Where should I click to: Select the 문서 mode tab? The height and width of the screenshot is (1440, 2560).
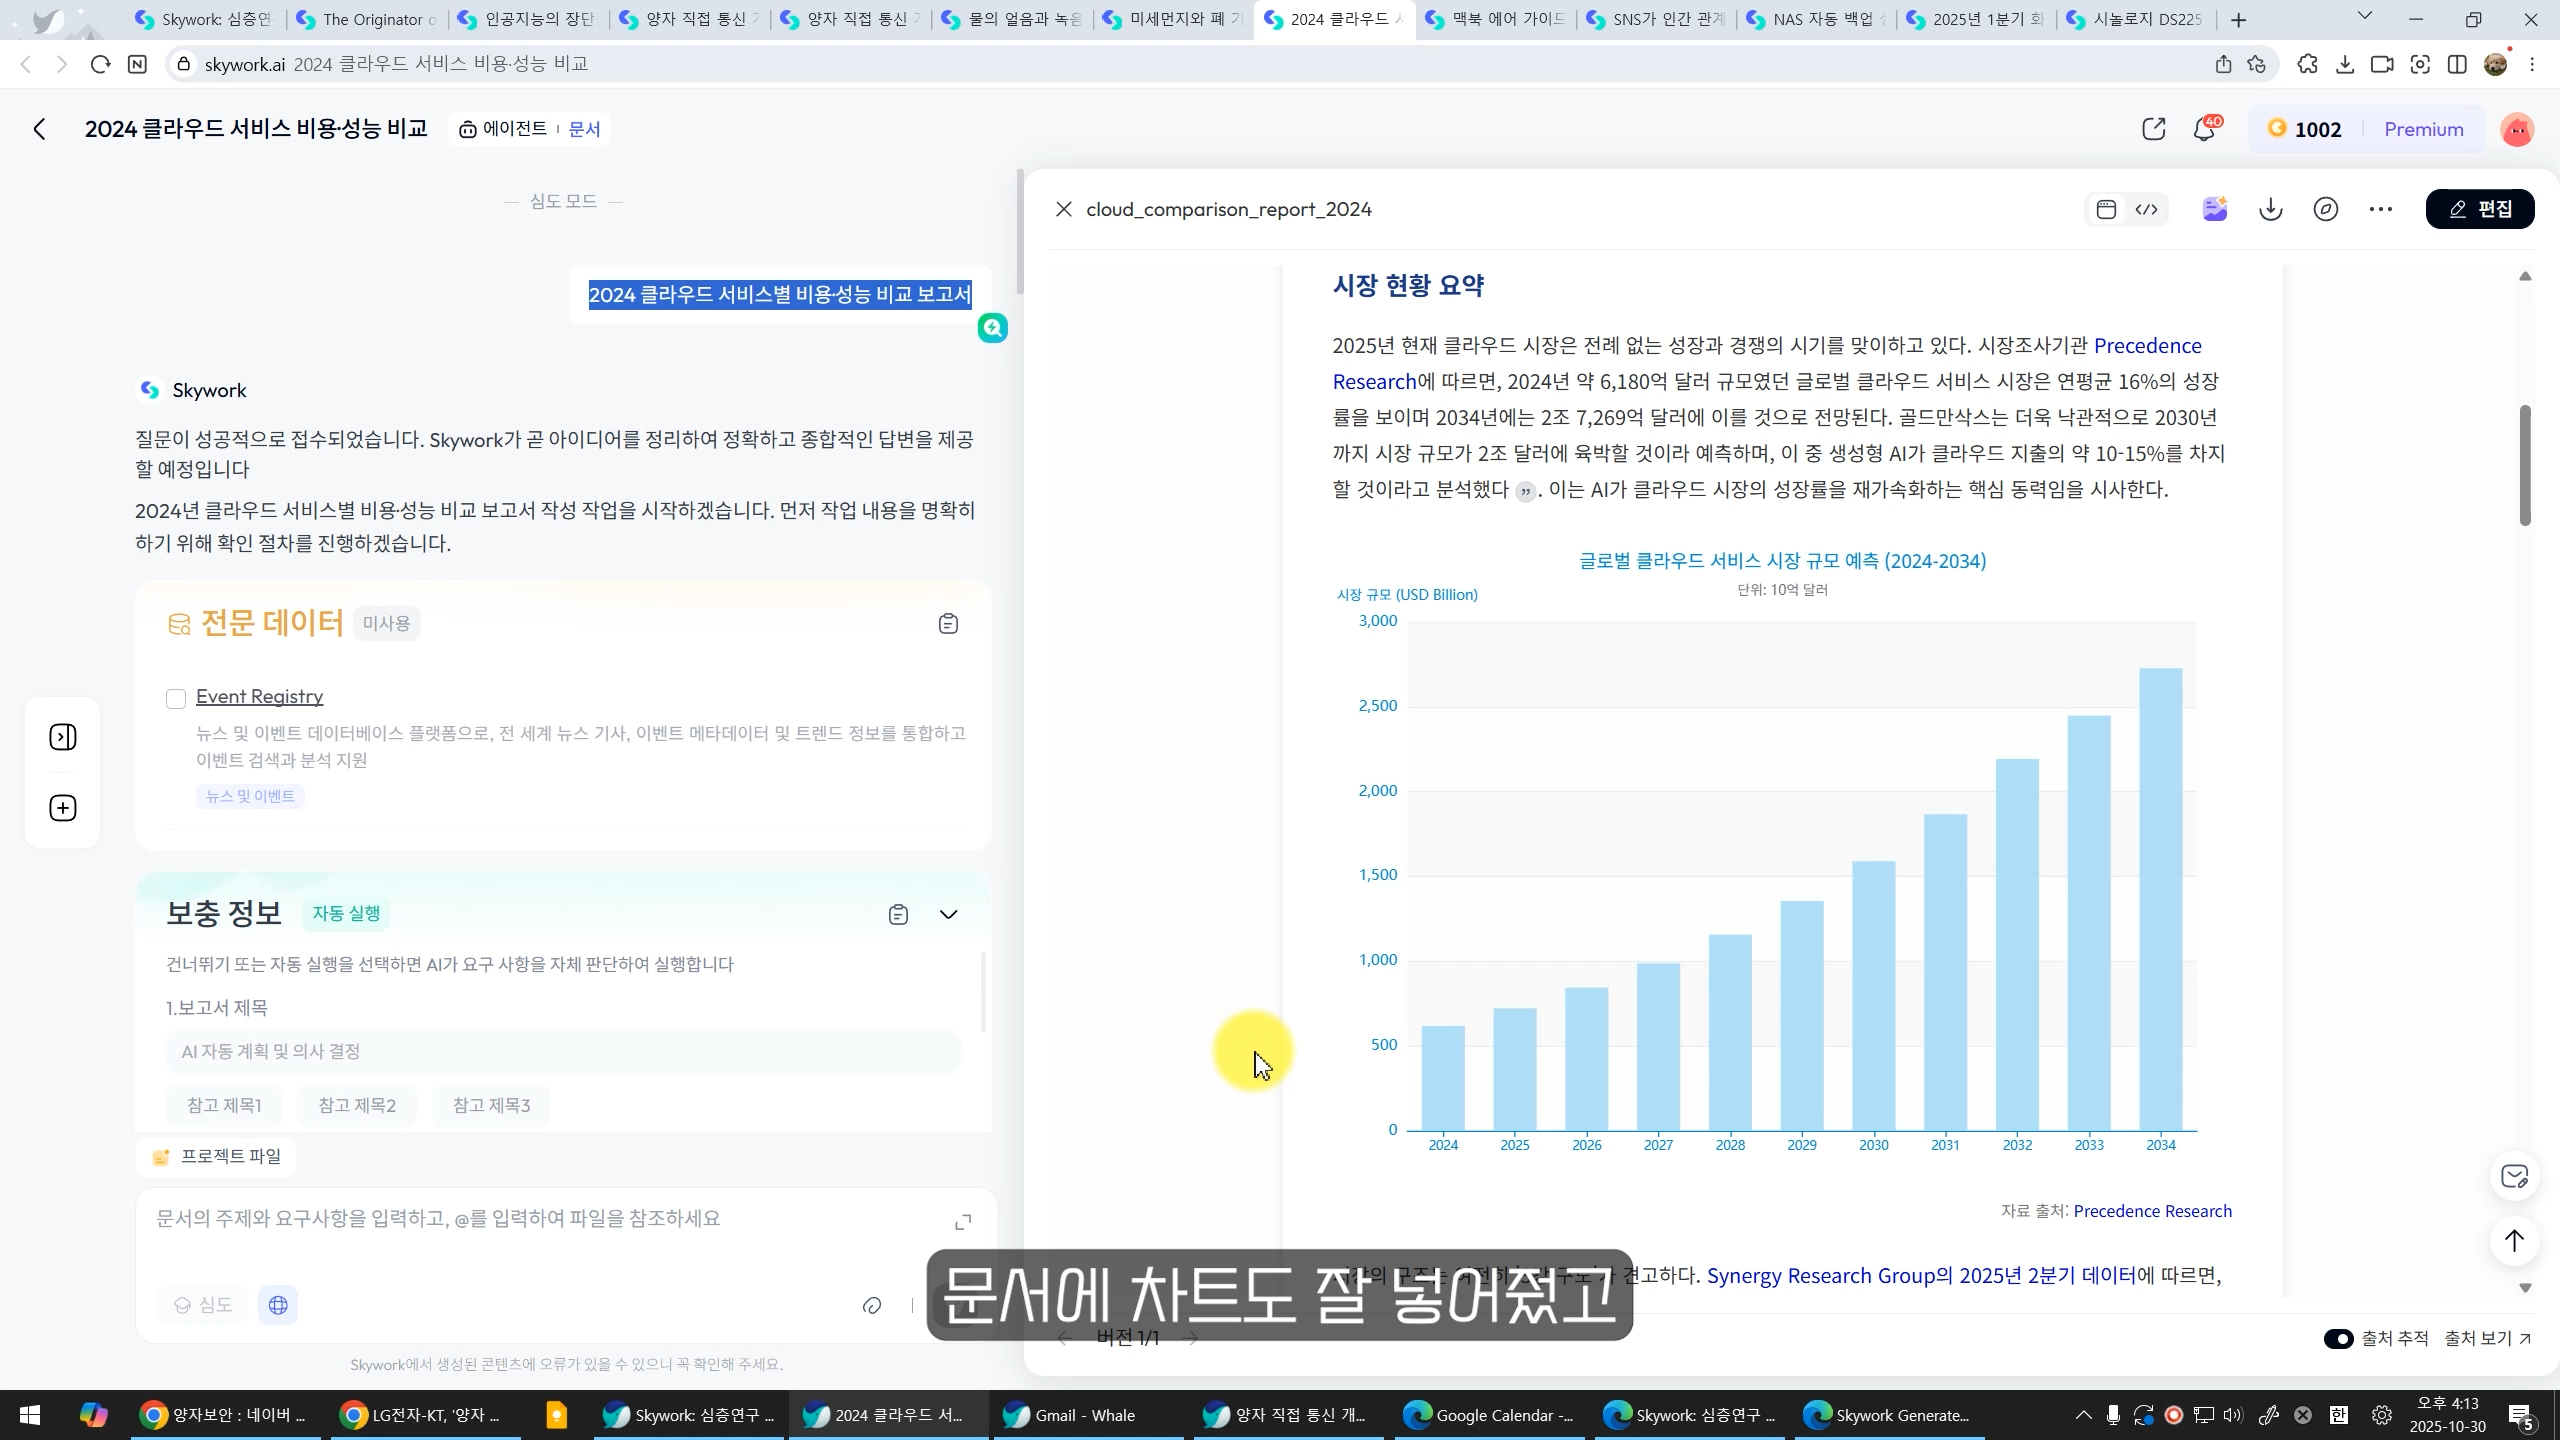[584, 129]
